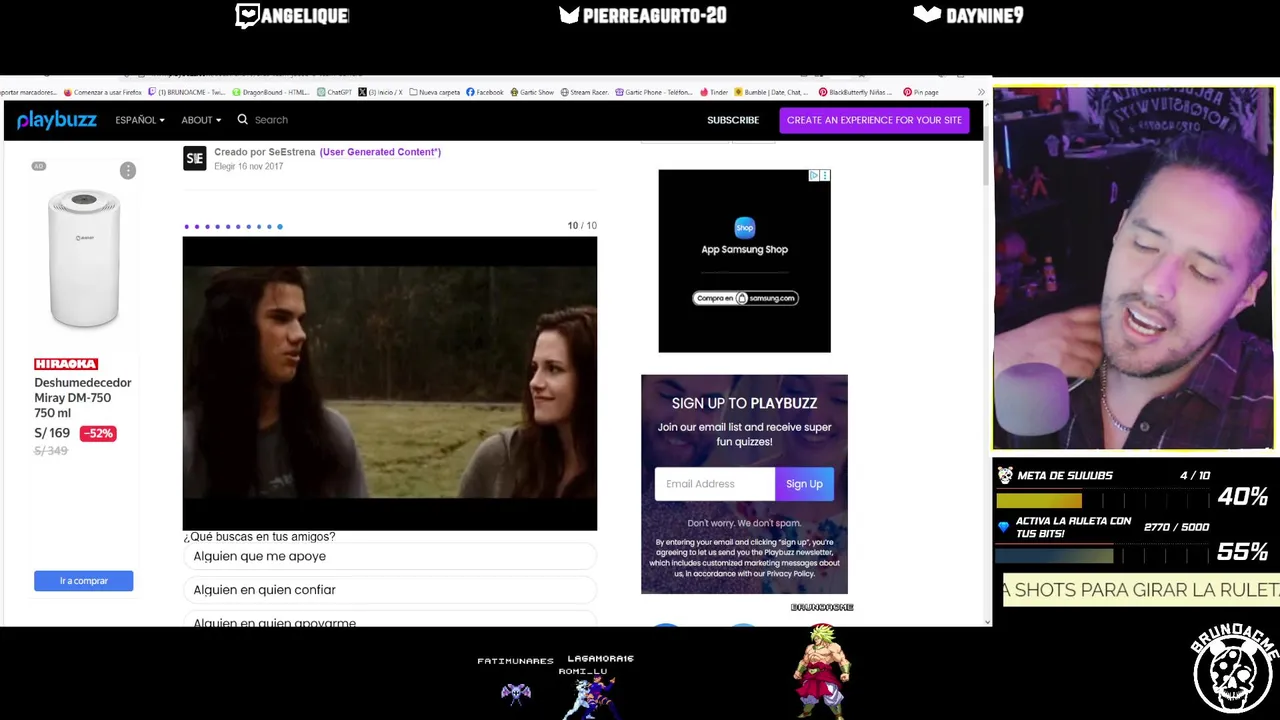This screenshot has width=1280, height=720.
Task: Open the Stream Racer bookmark
Action: click(x=584, y=92)
